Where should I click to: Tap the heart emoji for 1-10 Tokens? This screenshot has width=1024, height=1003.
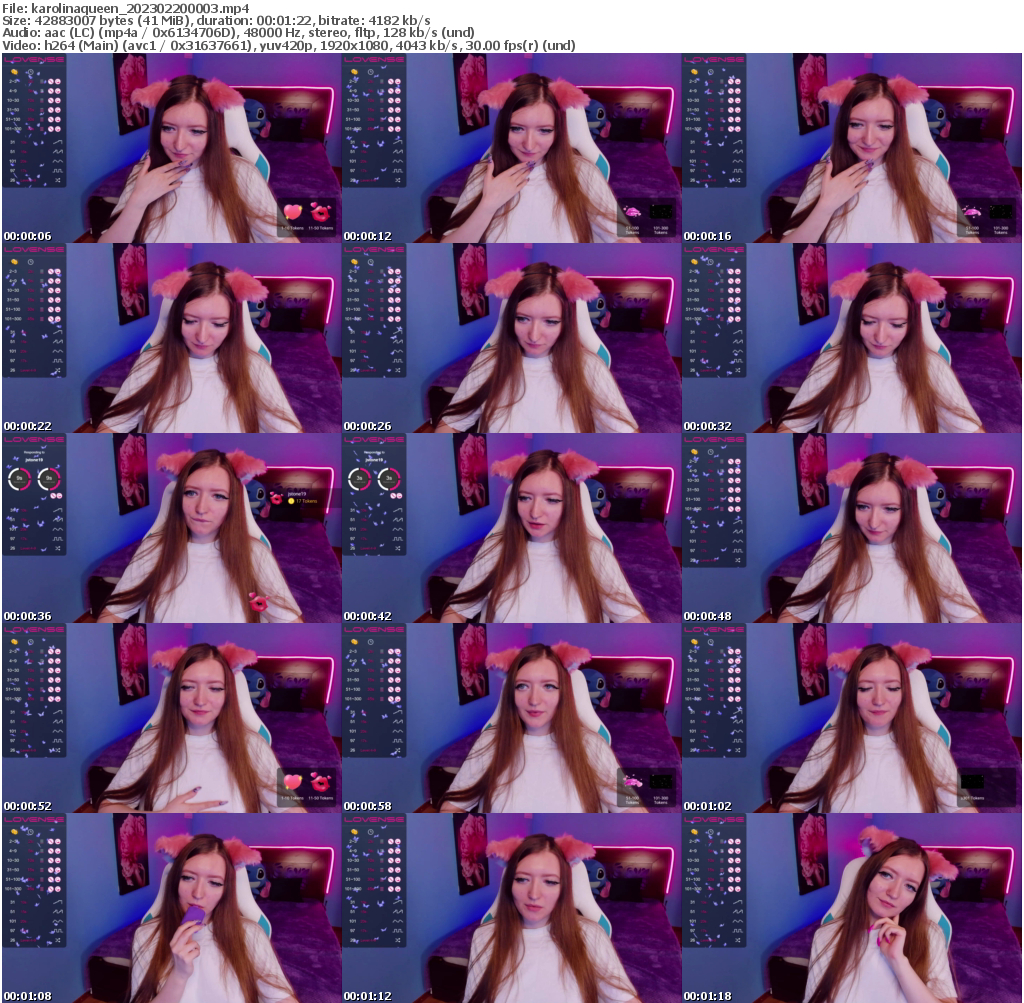(293, 211)
